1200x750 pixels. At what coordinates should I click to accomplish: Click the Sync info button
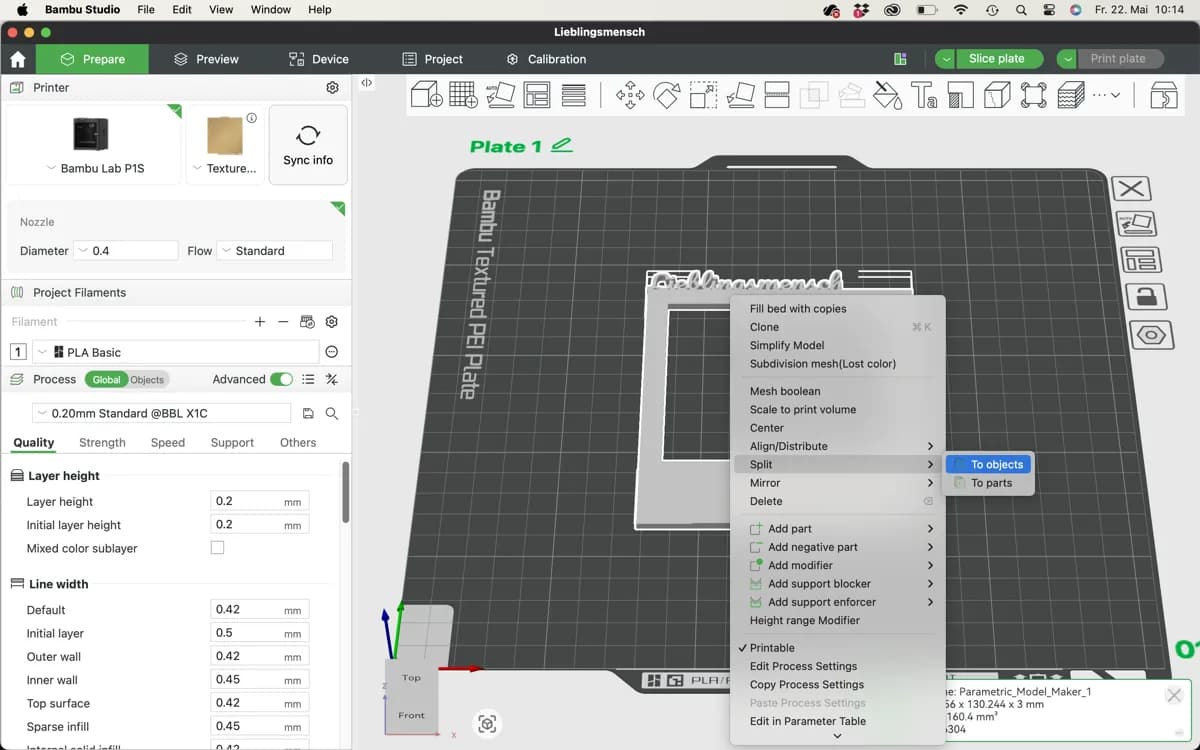(308, 145)
